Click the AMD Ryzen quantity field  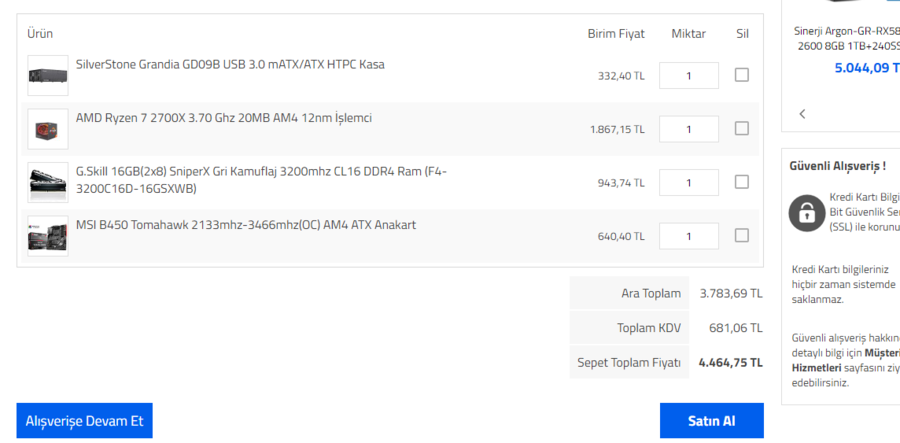pyautogui.click(x=688, y=129)
